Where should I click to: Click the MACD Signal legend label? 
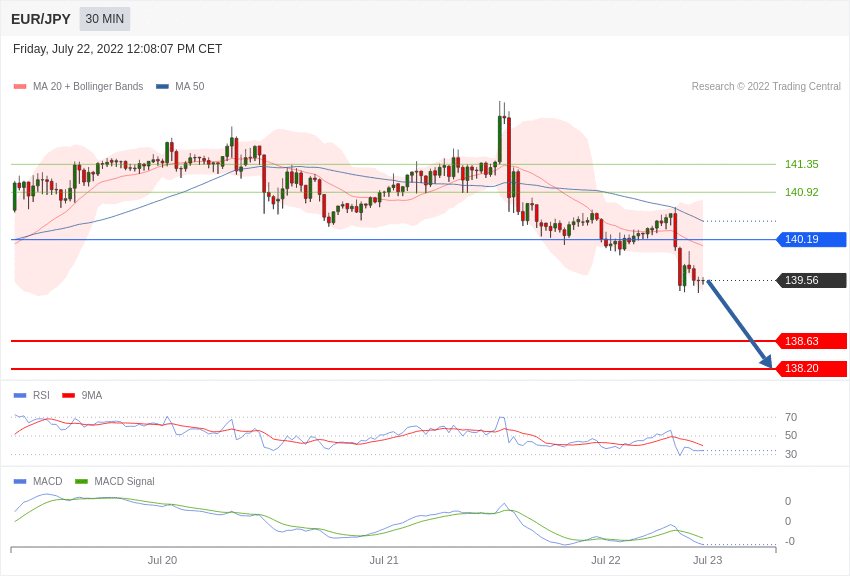pos(124,481)
